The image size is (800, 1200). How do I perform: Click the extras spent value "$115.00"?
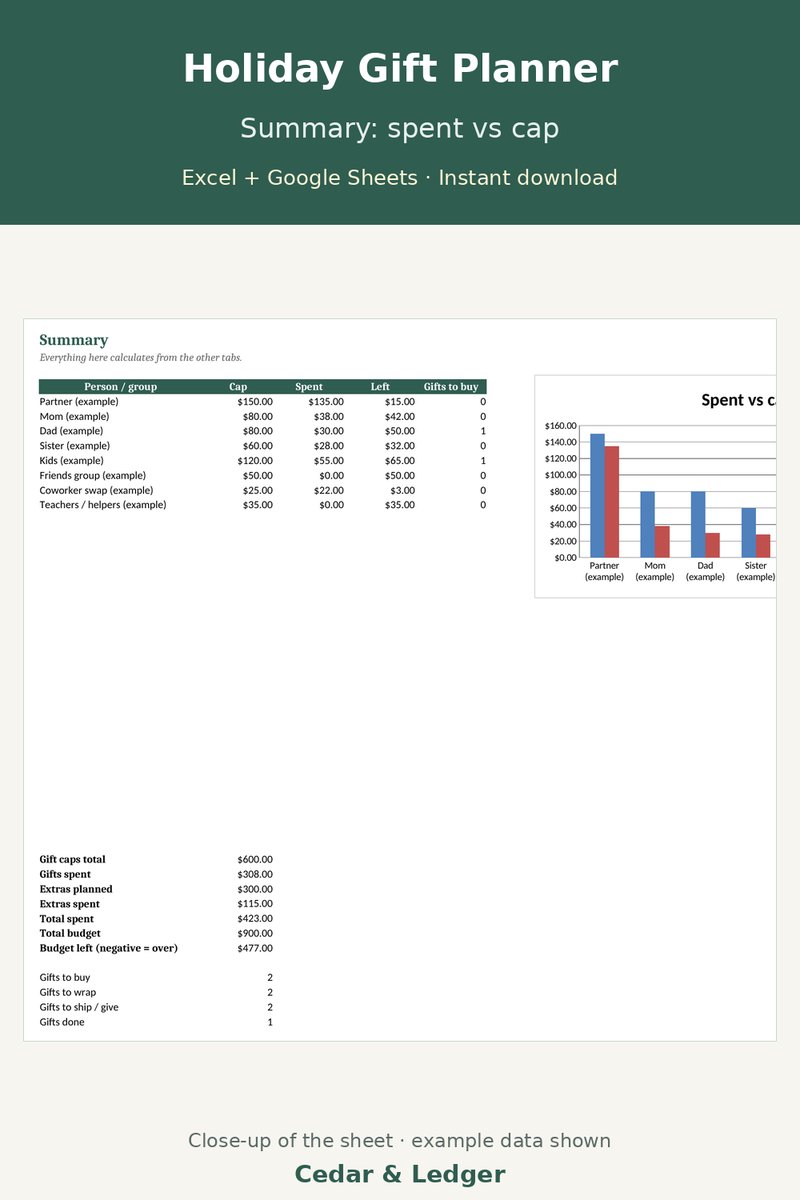coord(255,903)
